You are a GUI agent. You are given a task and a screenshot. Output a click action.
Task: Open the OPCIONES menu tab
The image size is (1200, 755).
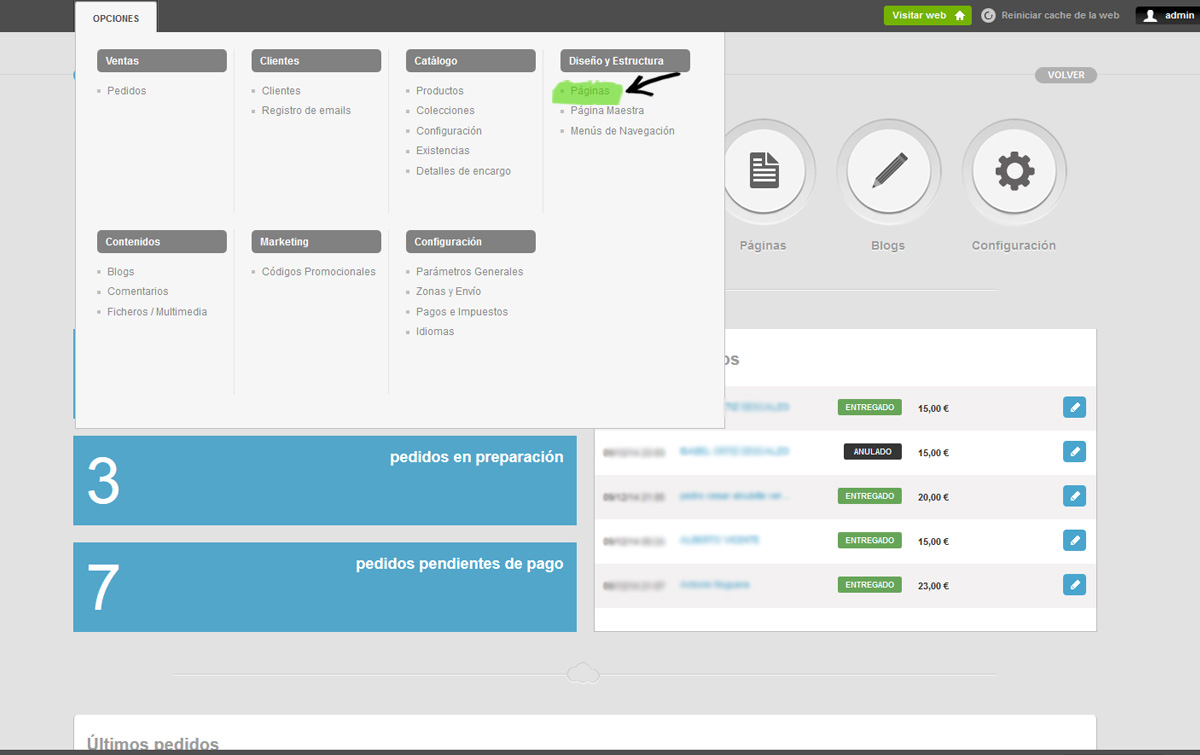[116, 18]
